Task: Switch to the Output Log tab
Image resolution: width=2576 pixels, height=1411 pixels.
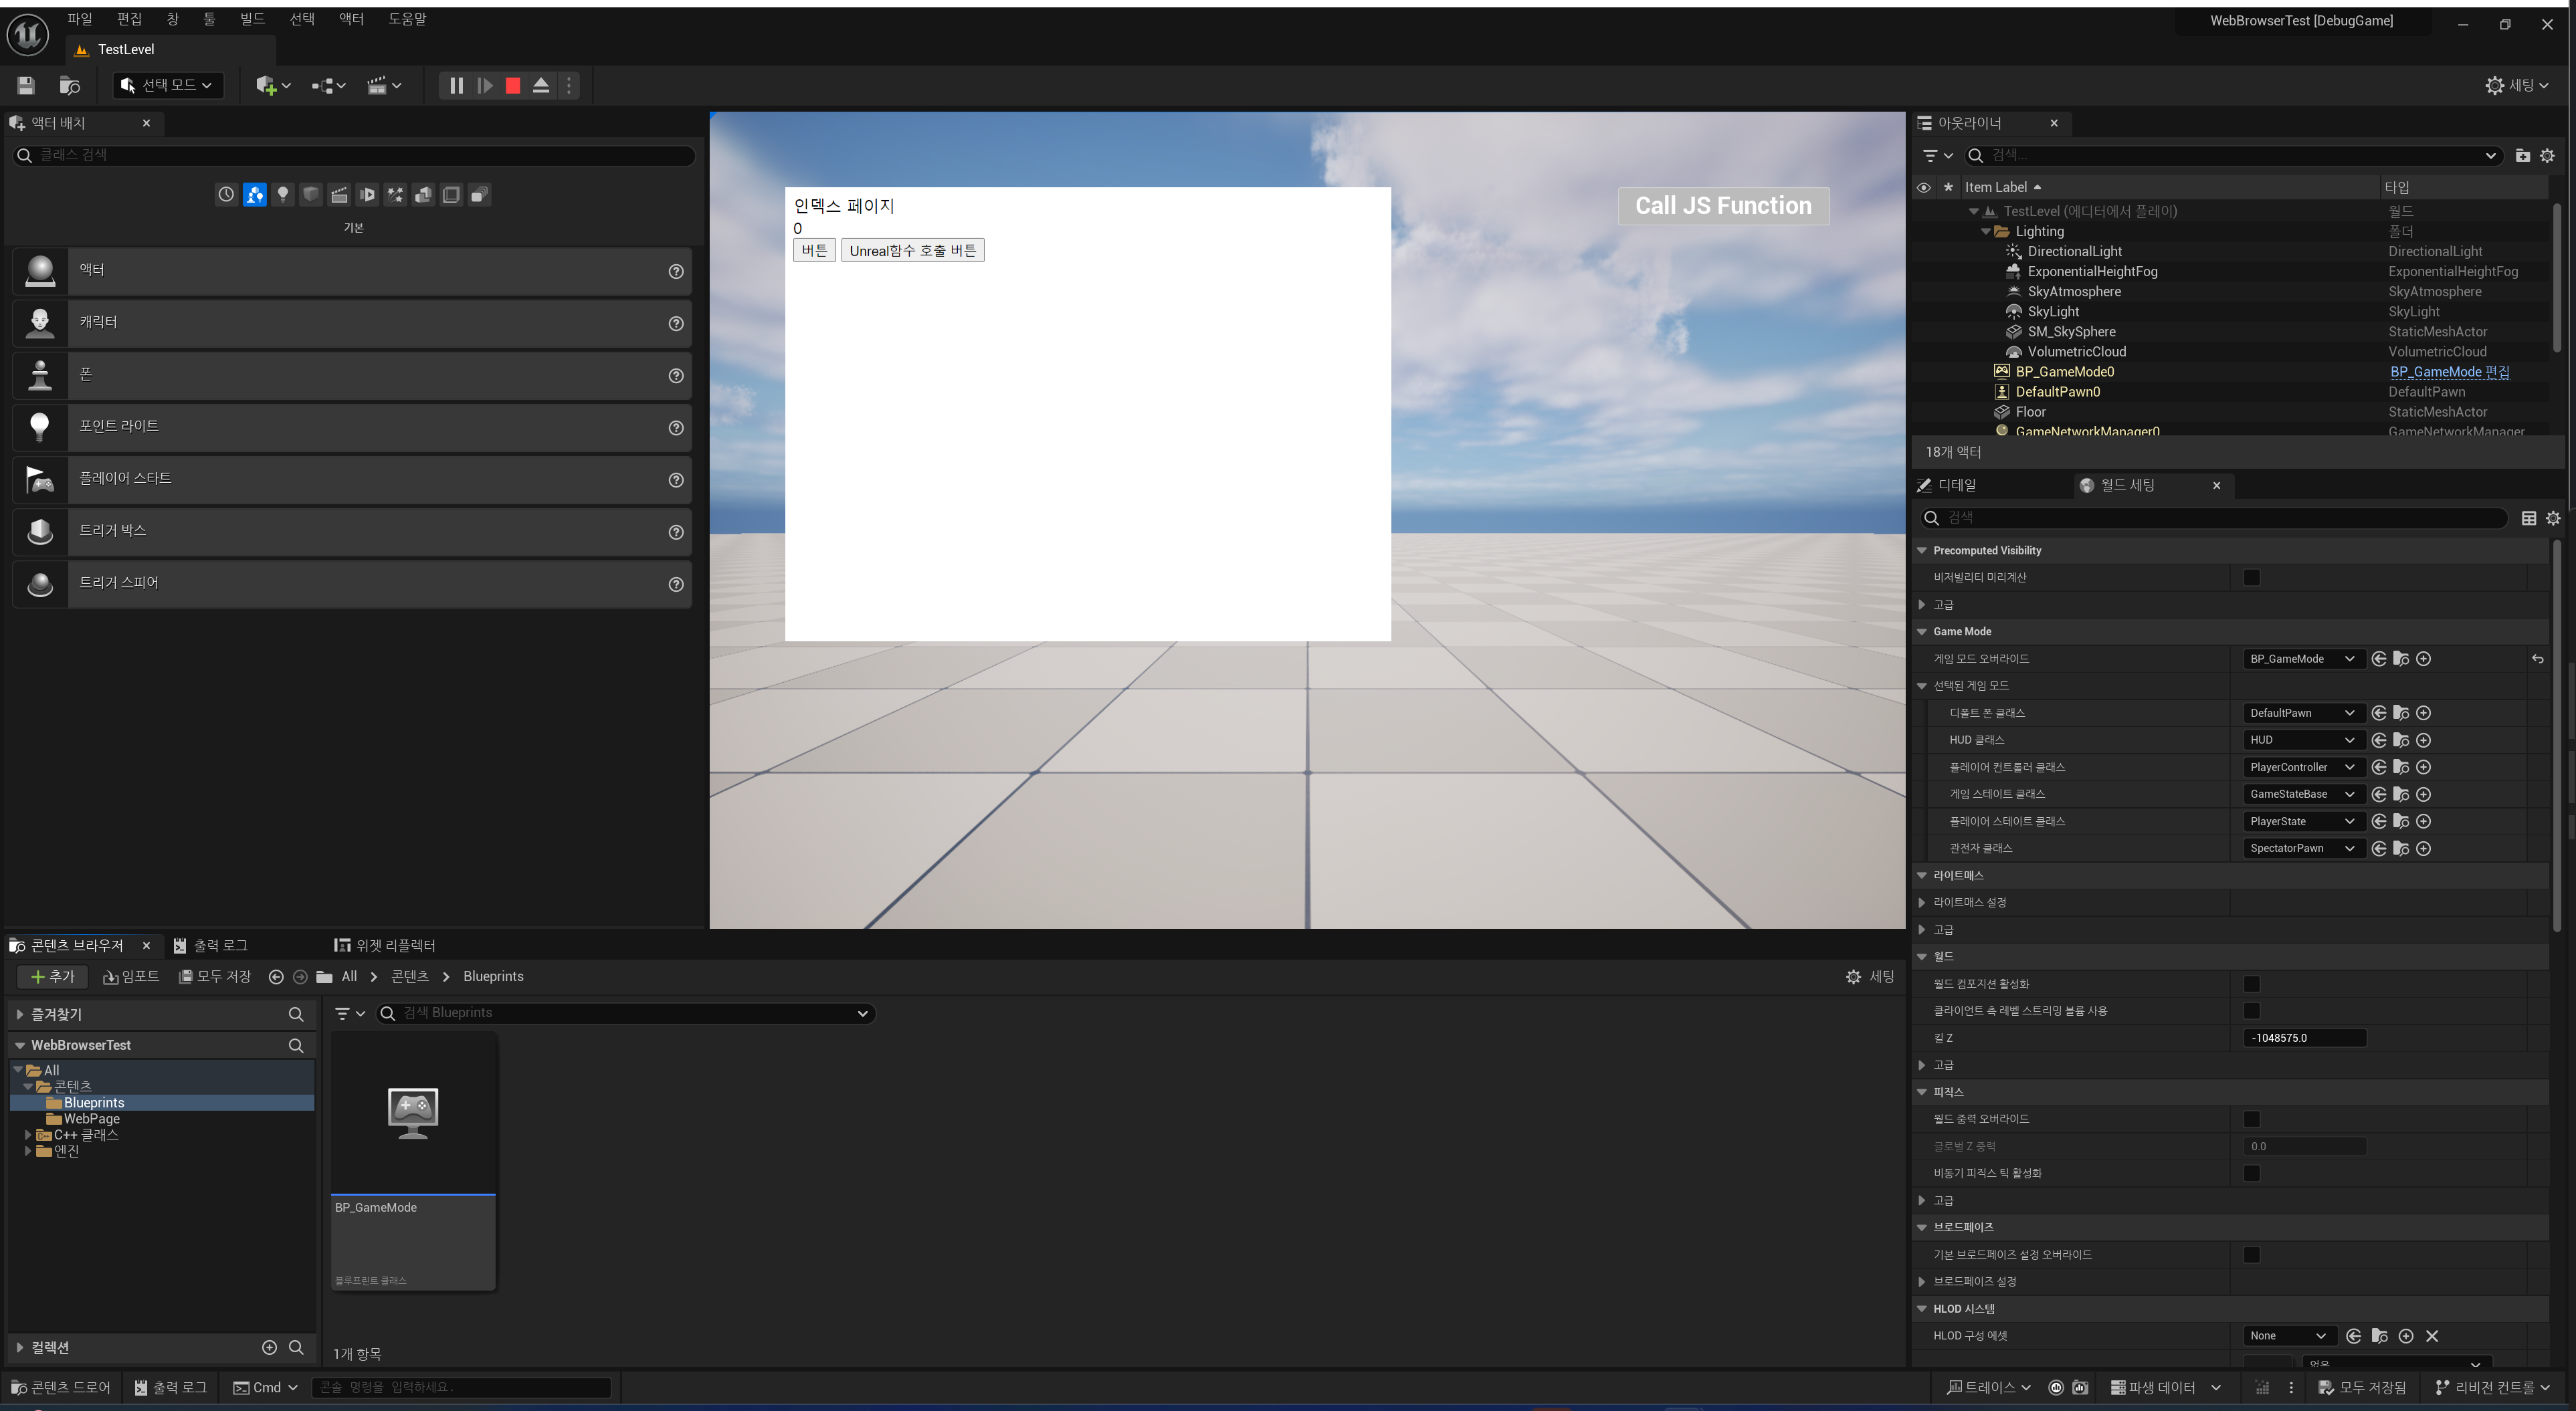Action: point(211,946)
